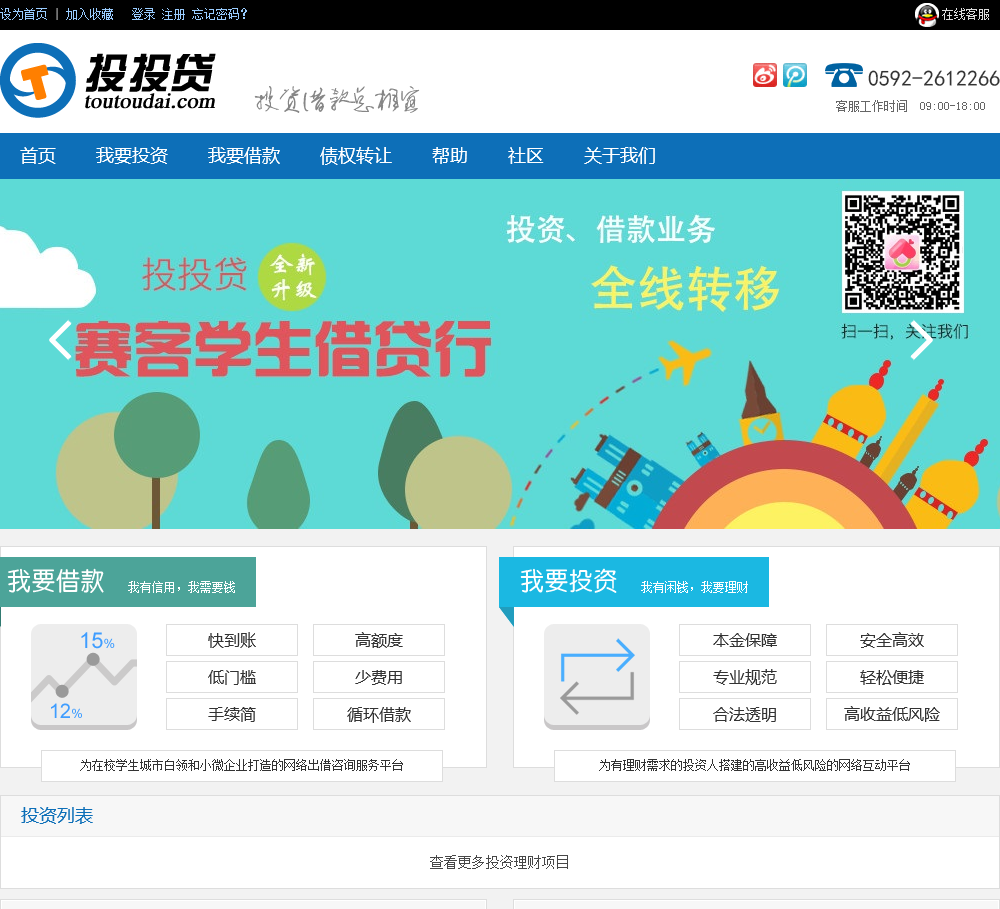The width and height of the screenshot is (1000, 909).
Task: Click 设为首页 in the top bar
Action: tap(24, 14)
